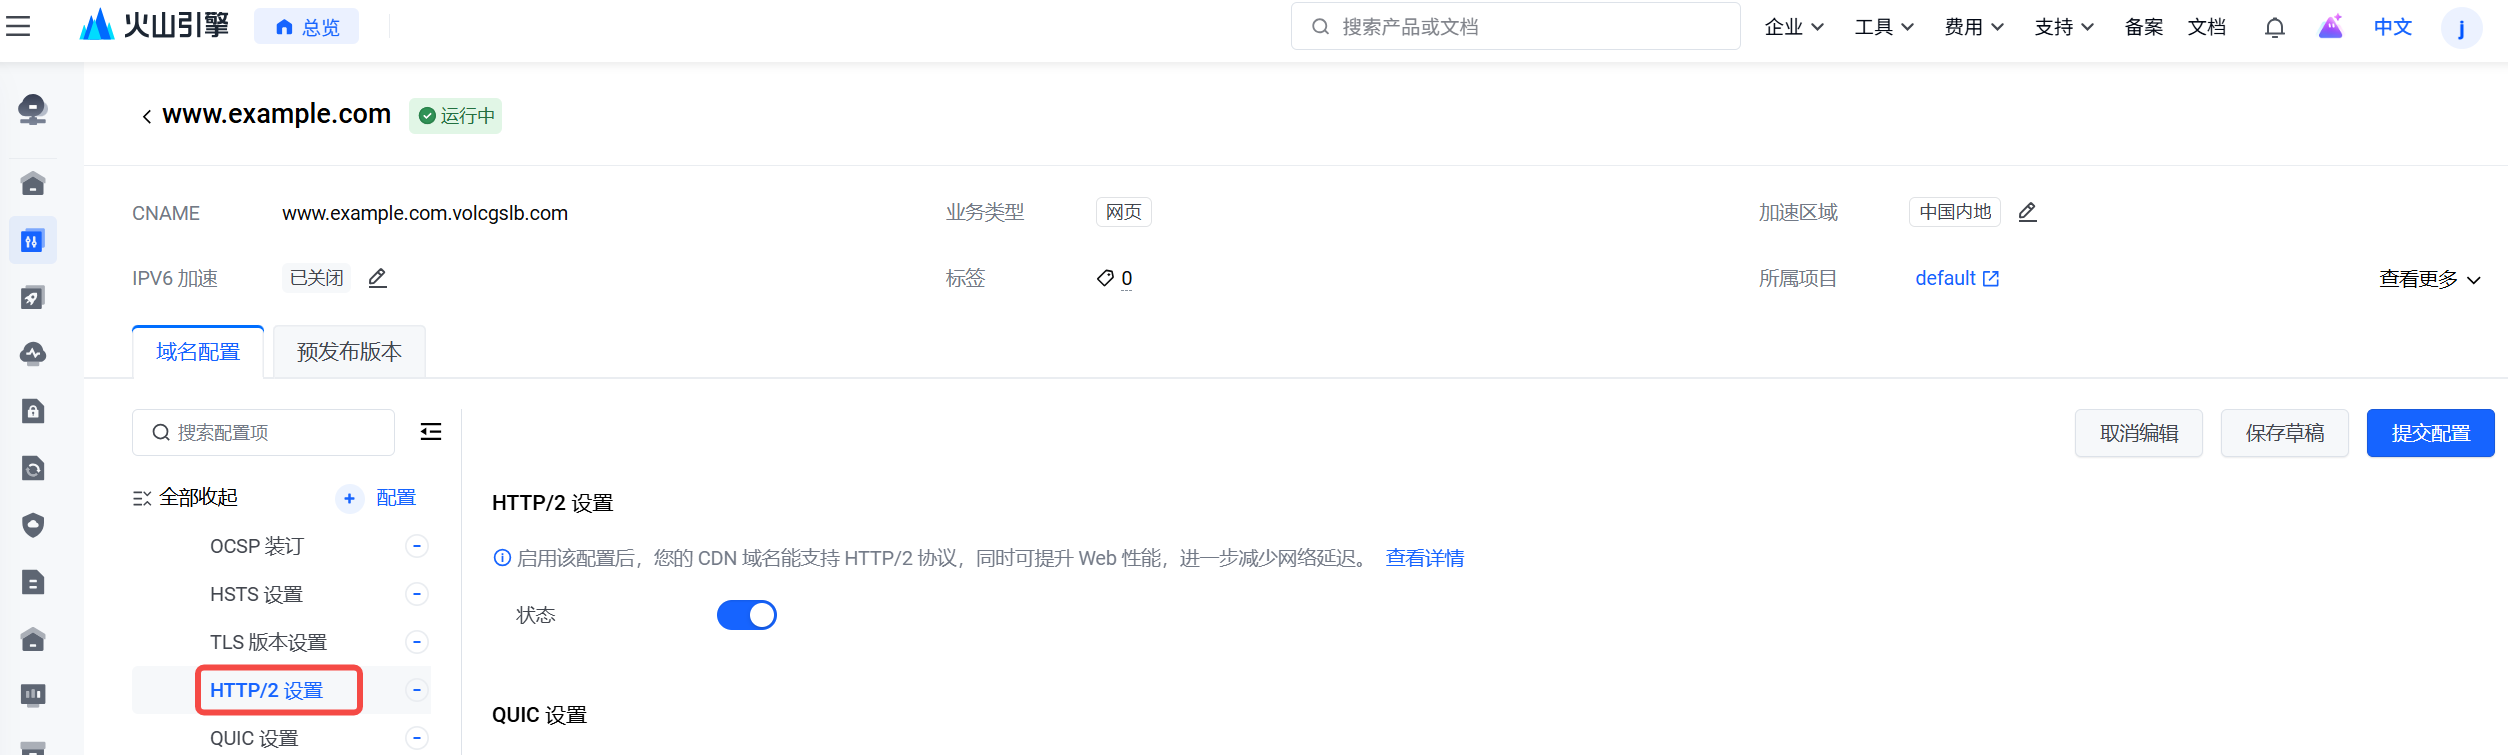Screen dimensions: 2508x755
Task: Open 备案 in the top menu
Action: pyautogui.click(x=2144, y=27)
